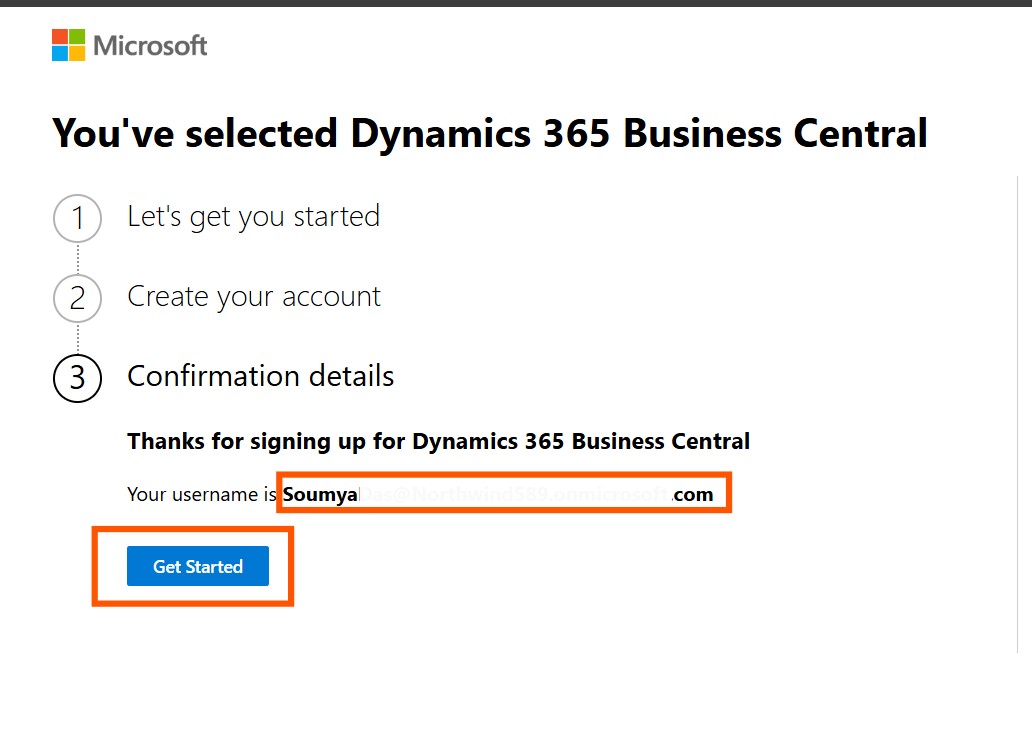Click the yellow square of Microsoft logo
Screen dimensions: 1032x747
[77, 53]
